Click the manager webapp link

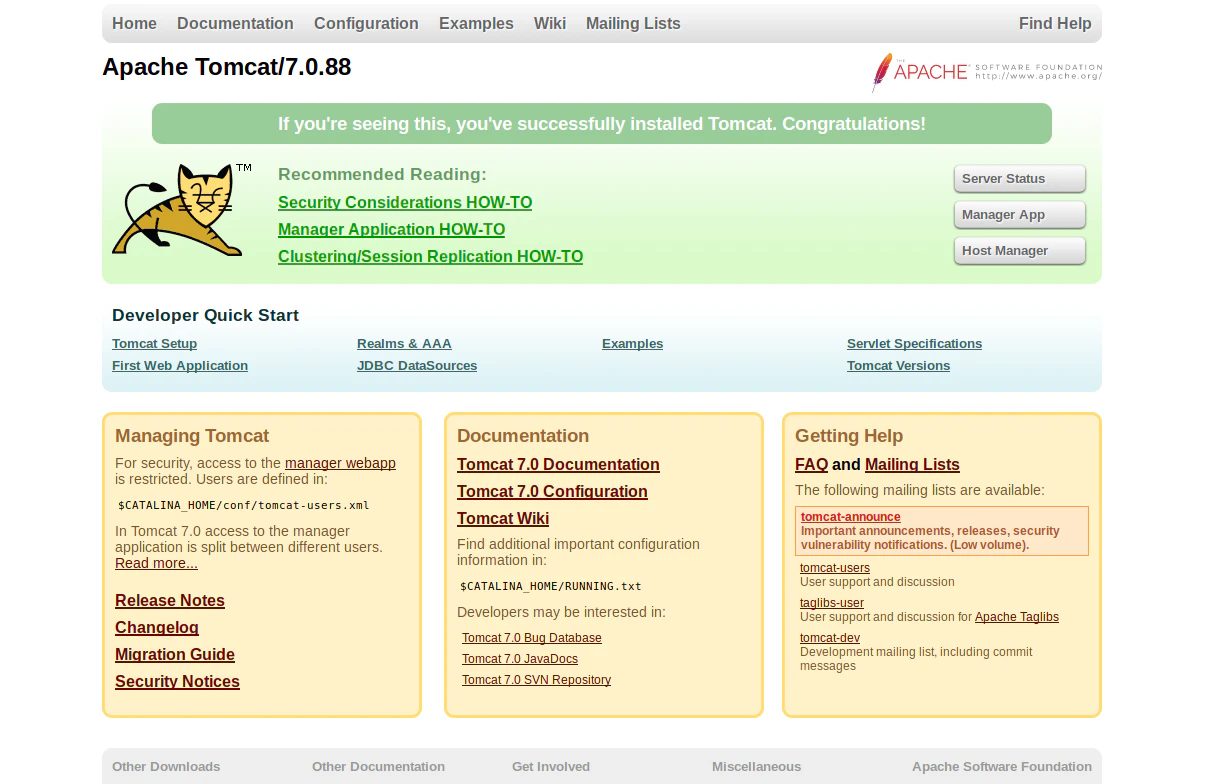click(x=340, y=463)
